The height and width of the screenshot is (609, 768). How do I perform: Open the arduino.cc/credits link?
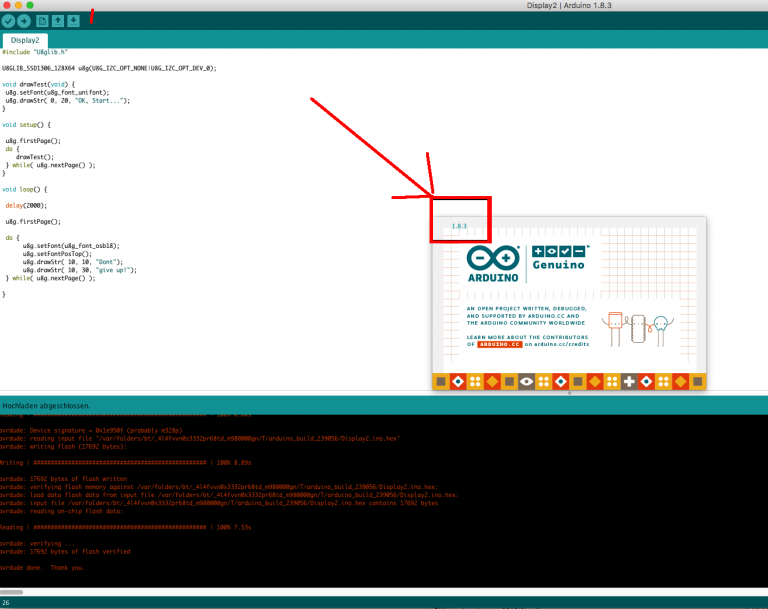(x=566, y=345)
